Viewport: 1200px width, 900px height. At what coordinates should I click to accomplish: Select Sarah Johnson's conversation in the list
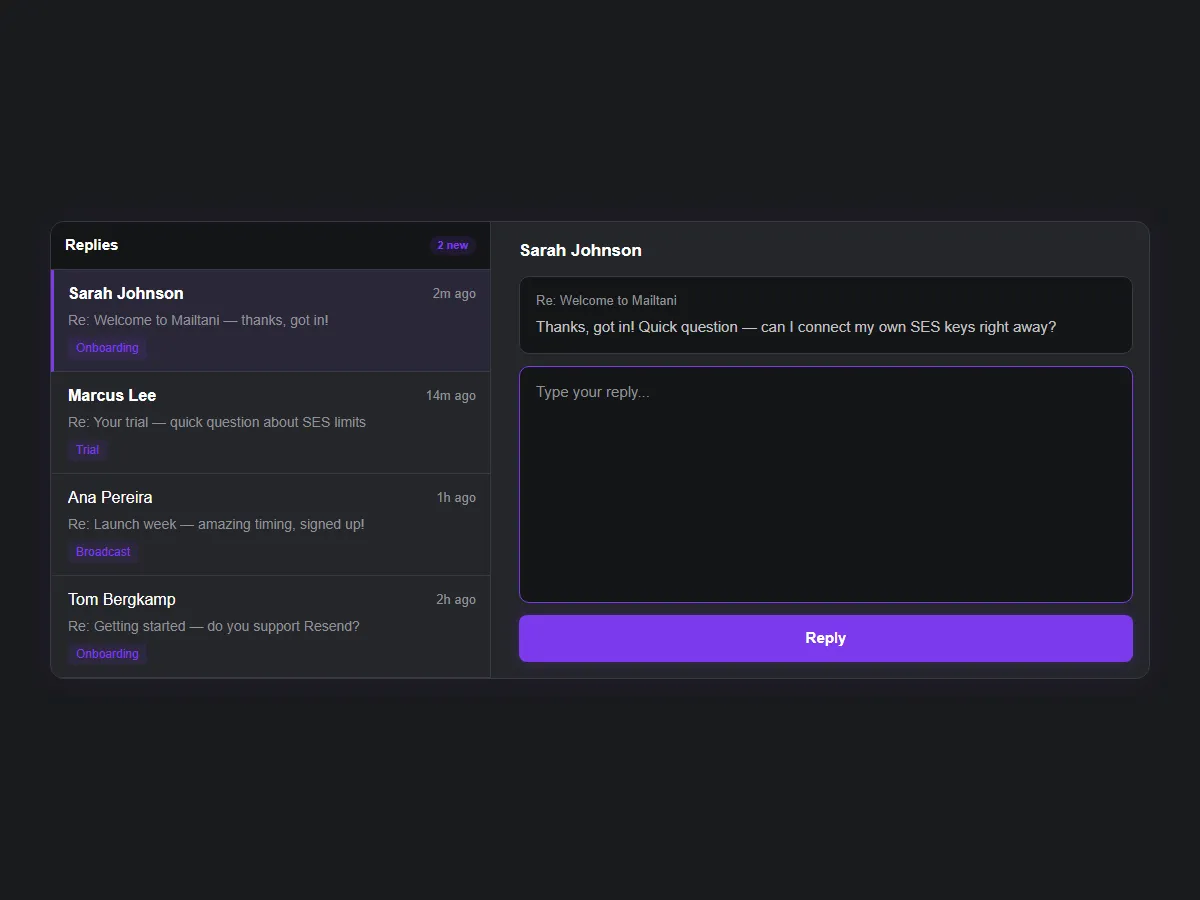270,319
